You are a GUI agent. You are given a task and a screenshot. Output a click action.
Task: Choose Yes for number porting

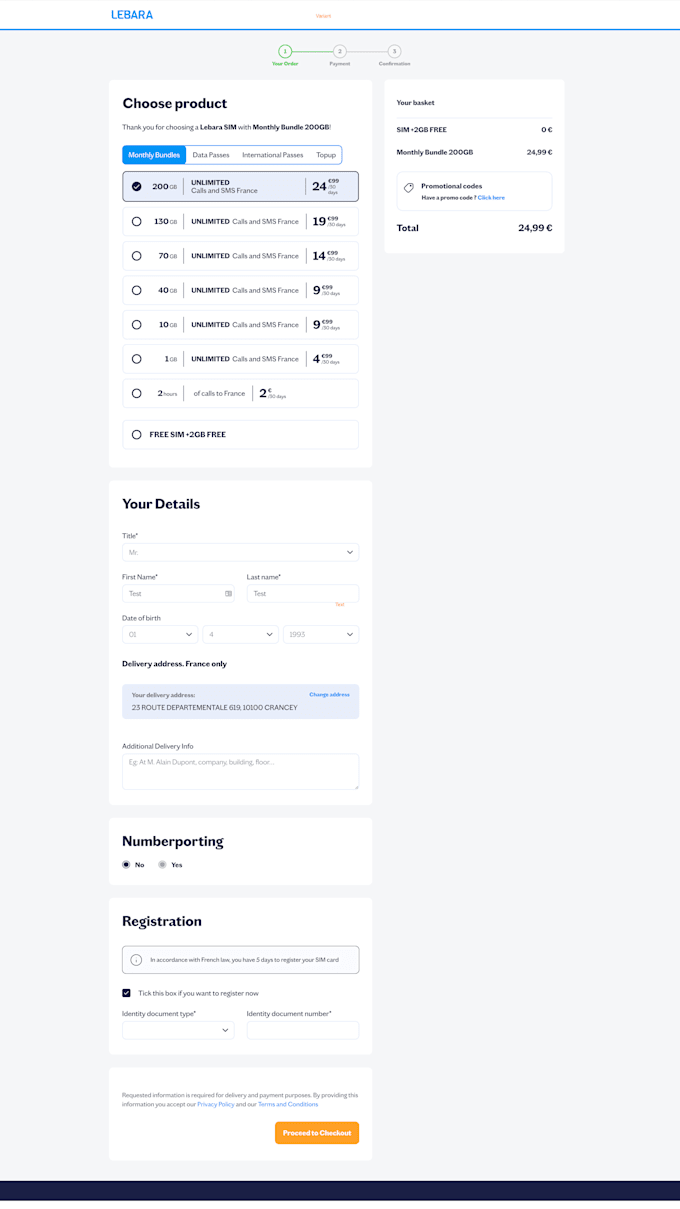162,864
